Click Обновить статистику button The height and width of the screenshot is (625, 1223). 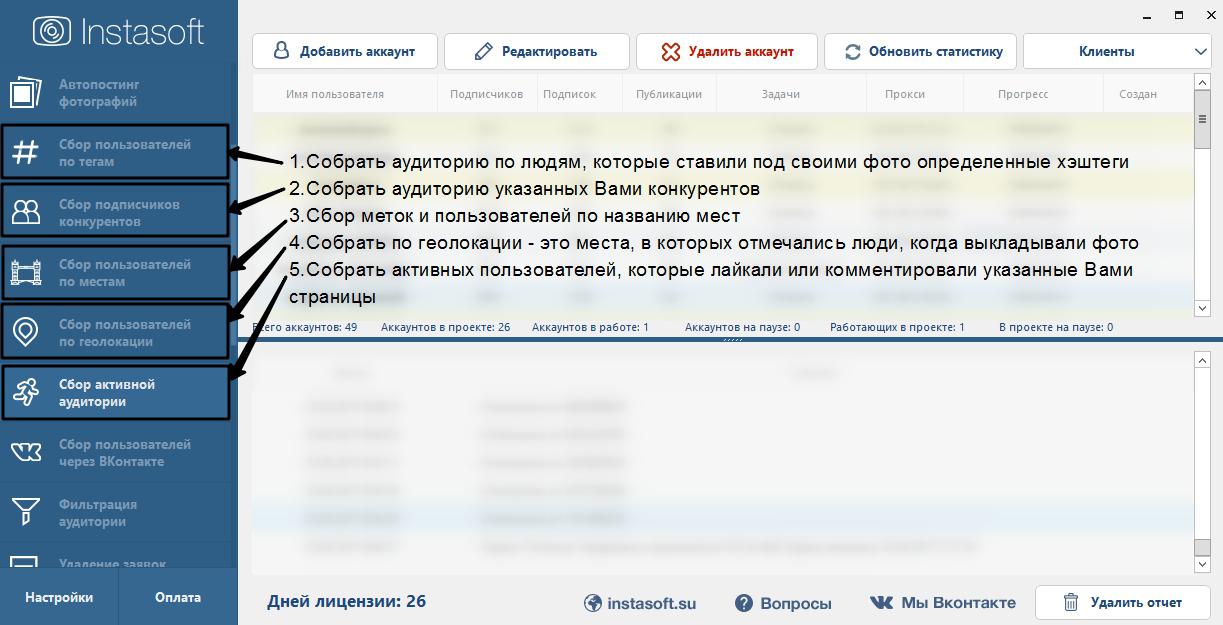coord(921,51)
